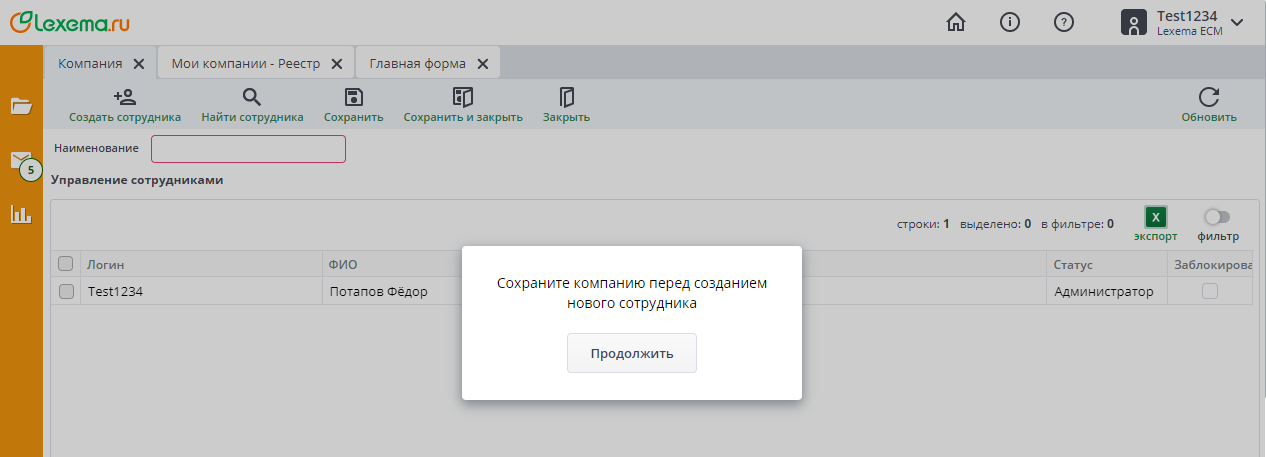Toggle the фильтр switch

pyautogui.click(x=1217, y=217)
